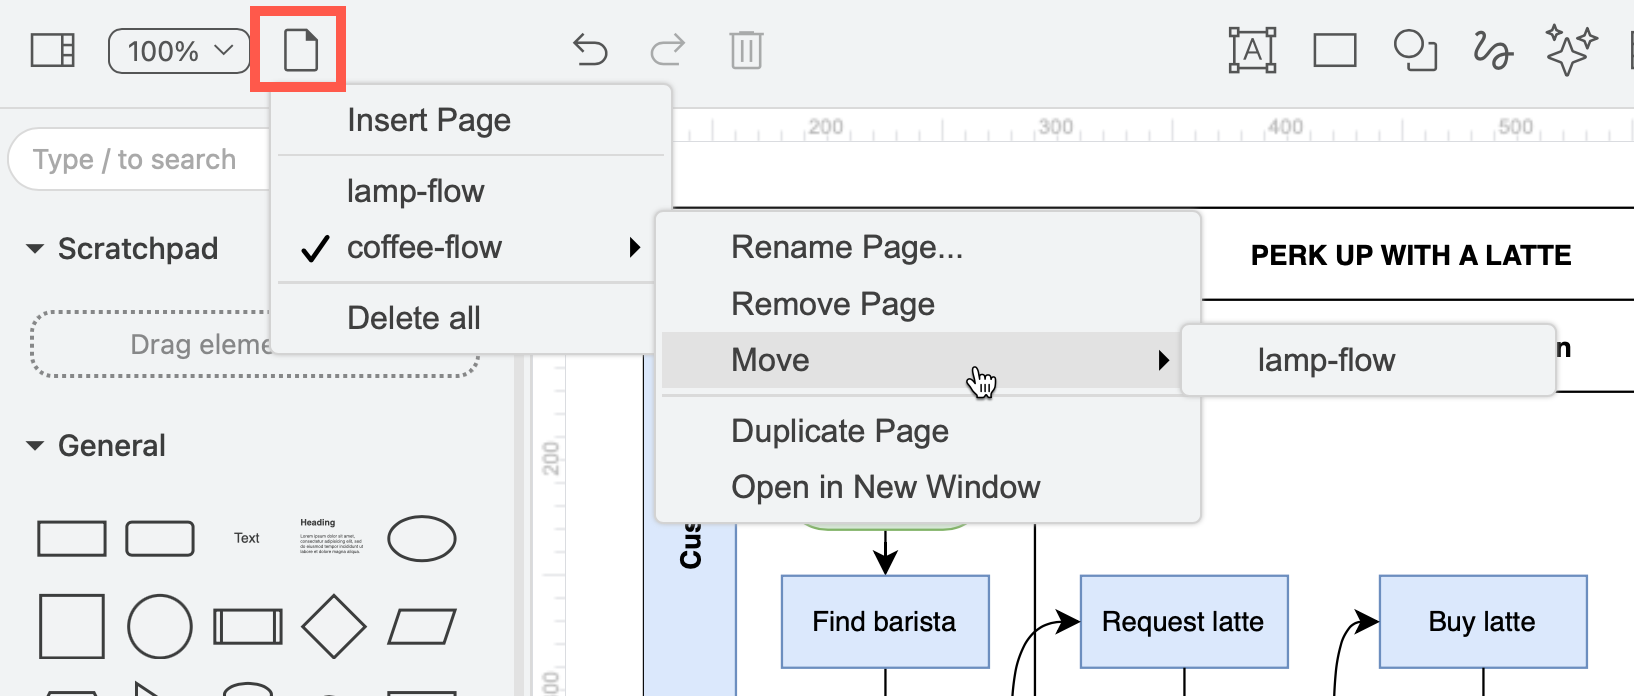
Task: Pick the process shape with side bars
Action: [248, 627]
